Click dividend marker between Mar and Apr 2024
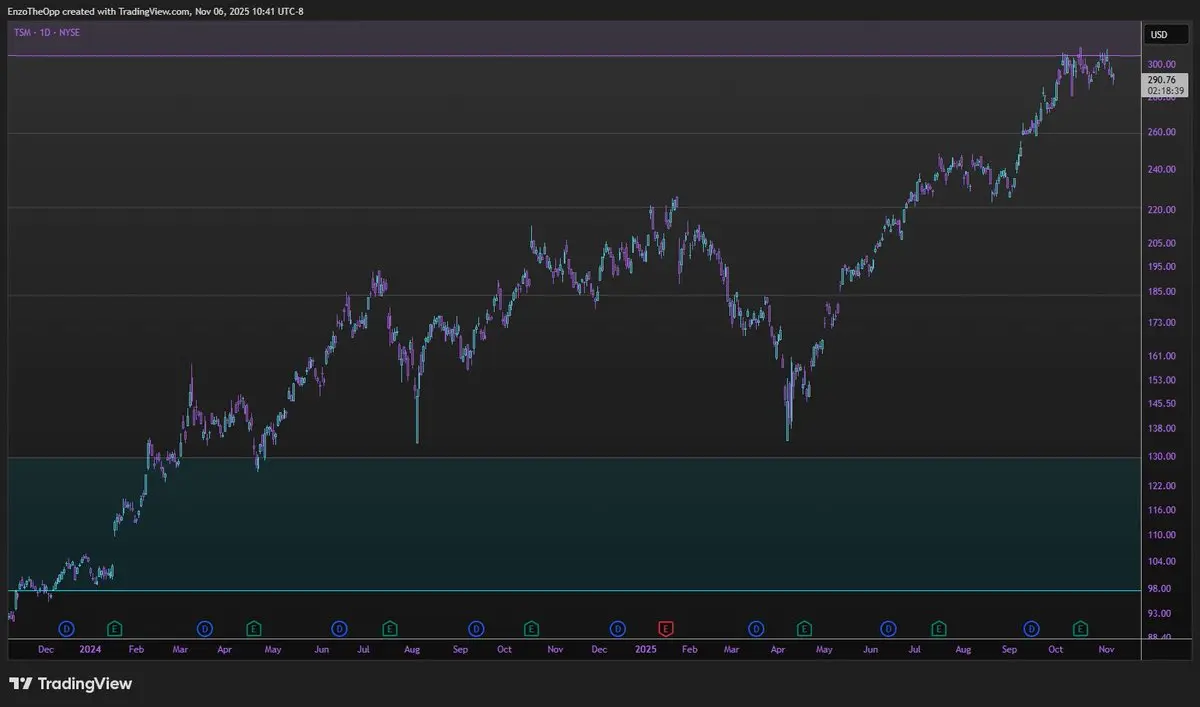The width and height of the screenshot is (1200, 707). (204, 628)
